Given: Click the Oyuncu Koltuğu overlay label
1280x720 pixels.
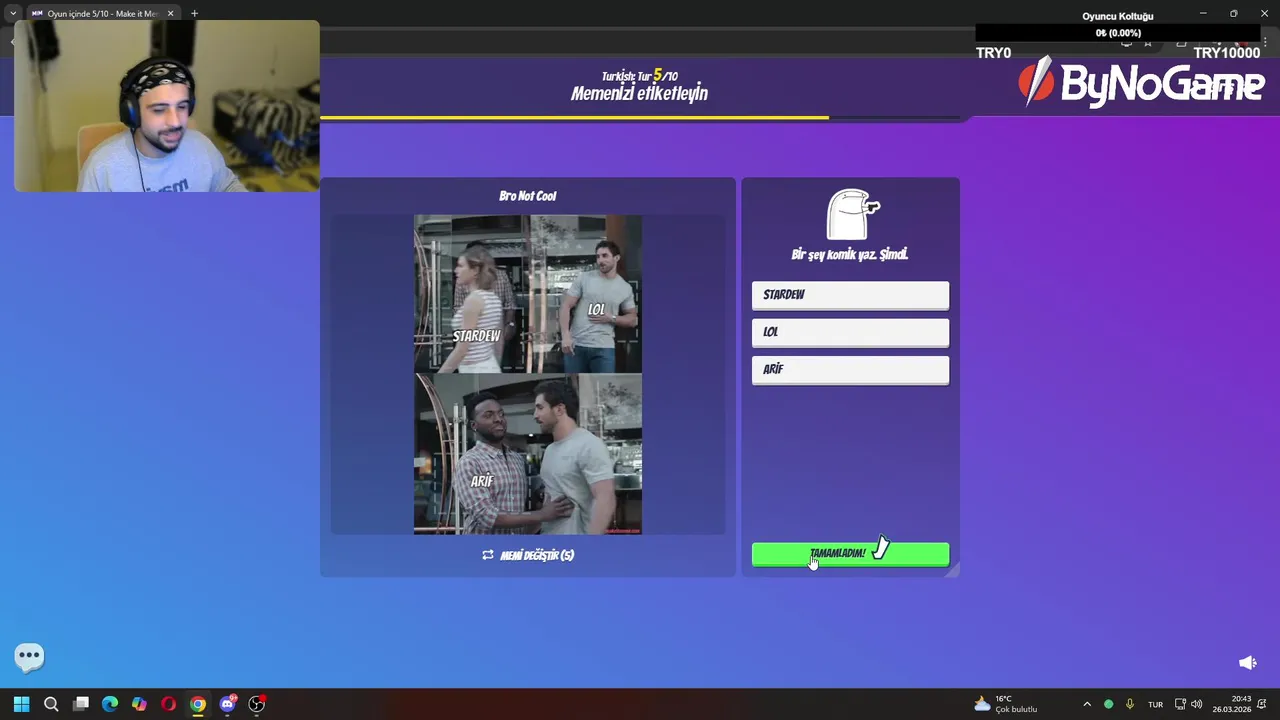Looking at the screenshot, I should click(x=1117, y=17).
